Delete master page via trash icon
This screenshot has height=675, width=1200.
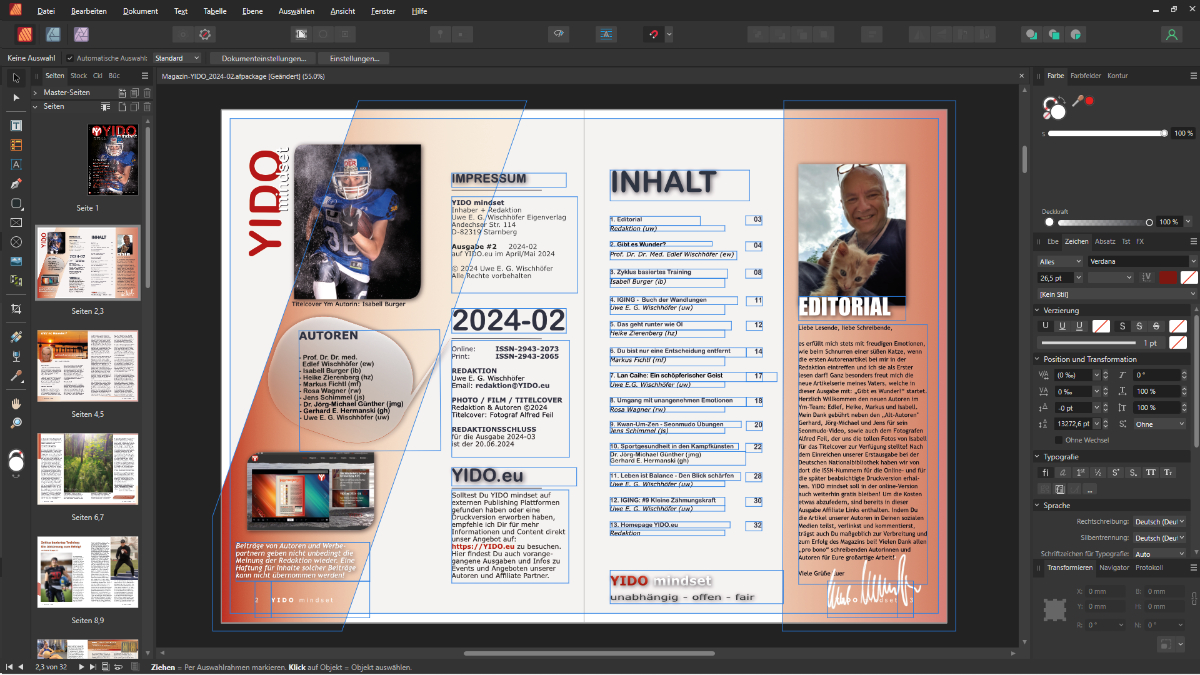(147, 92)
